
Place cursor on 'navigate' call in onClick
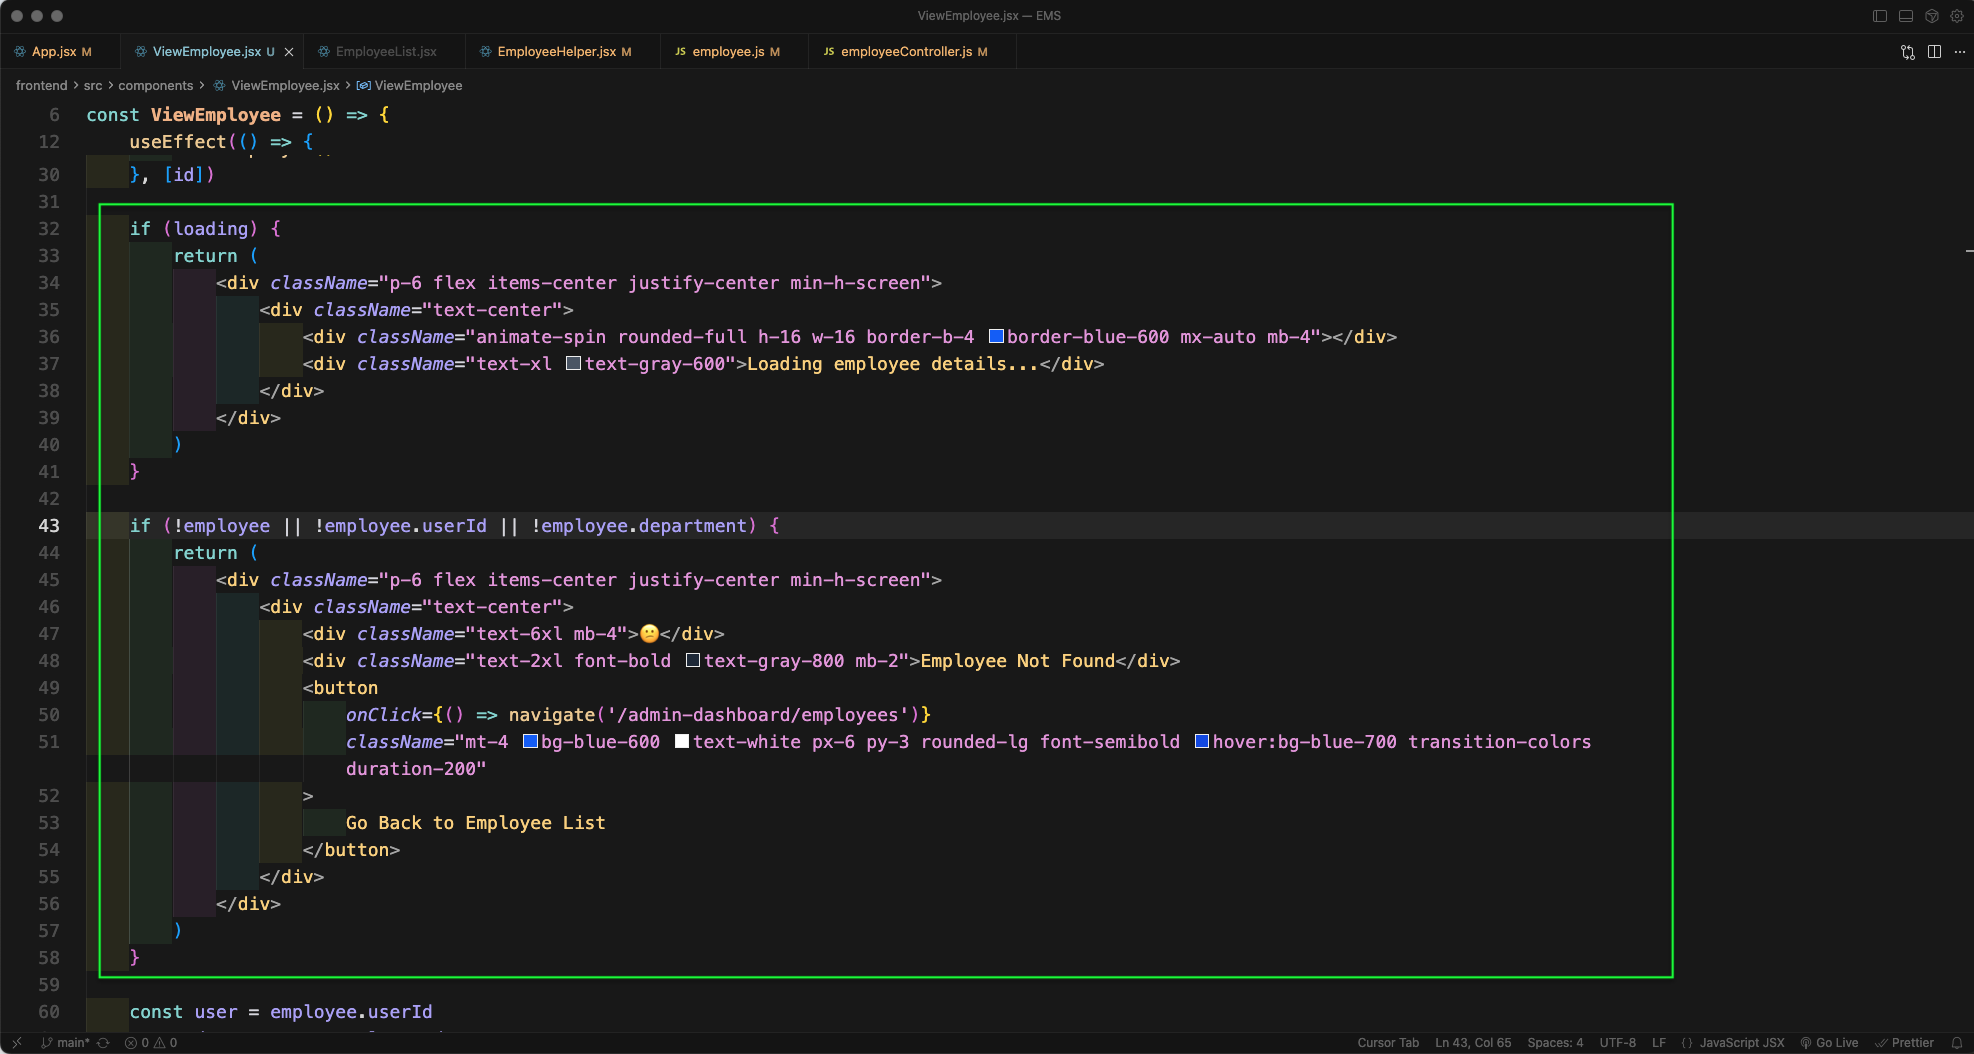pyautogui.click(x=552, y=715)
